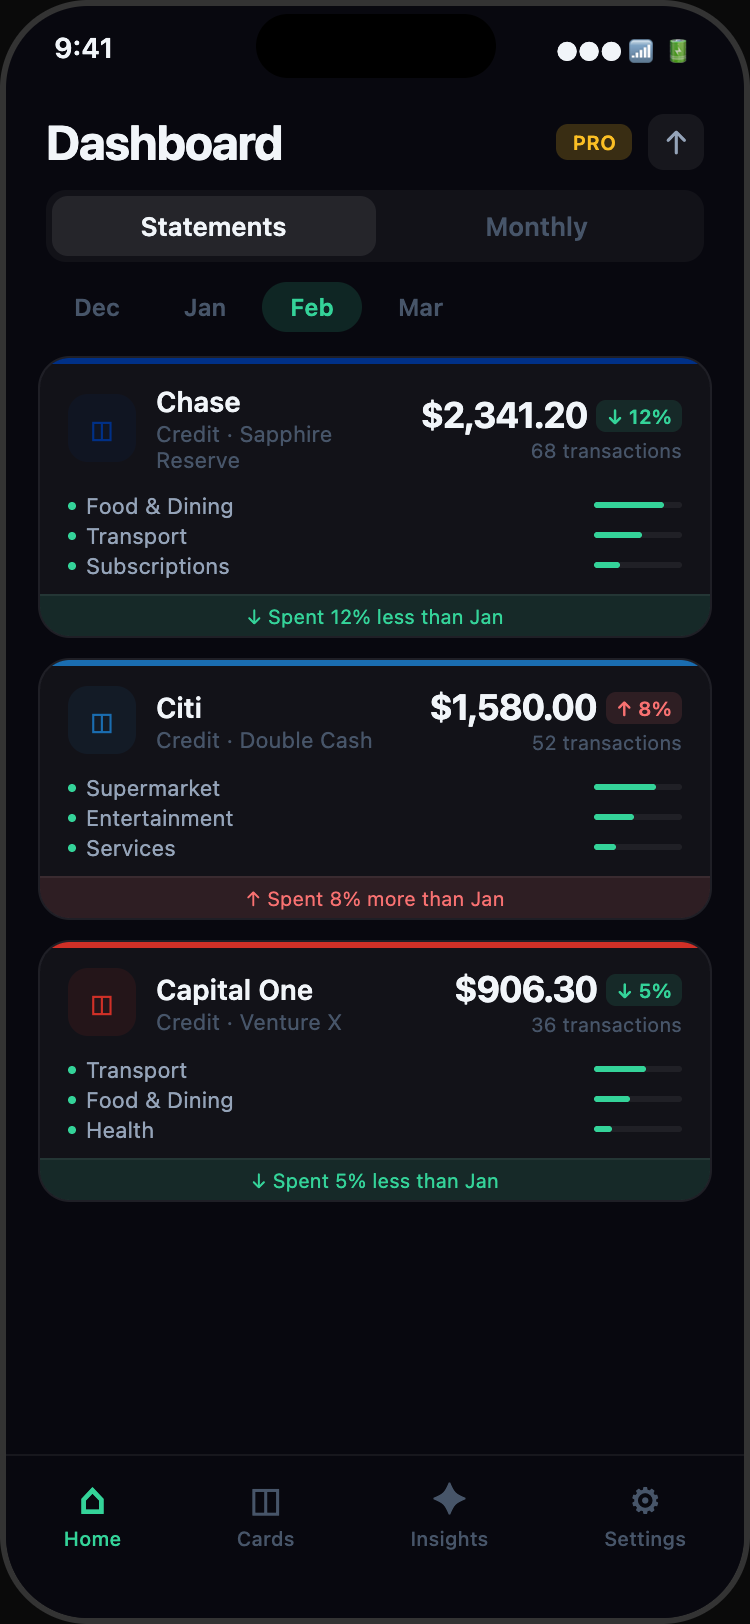The width and height of the screenshot is (750, 1624).
Task: Switch to the Monthly view
Action: coord(537,227)
